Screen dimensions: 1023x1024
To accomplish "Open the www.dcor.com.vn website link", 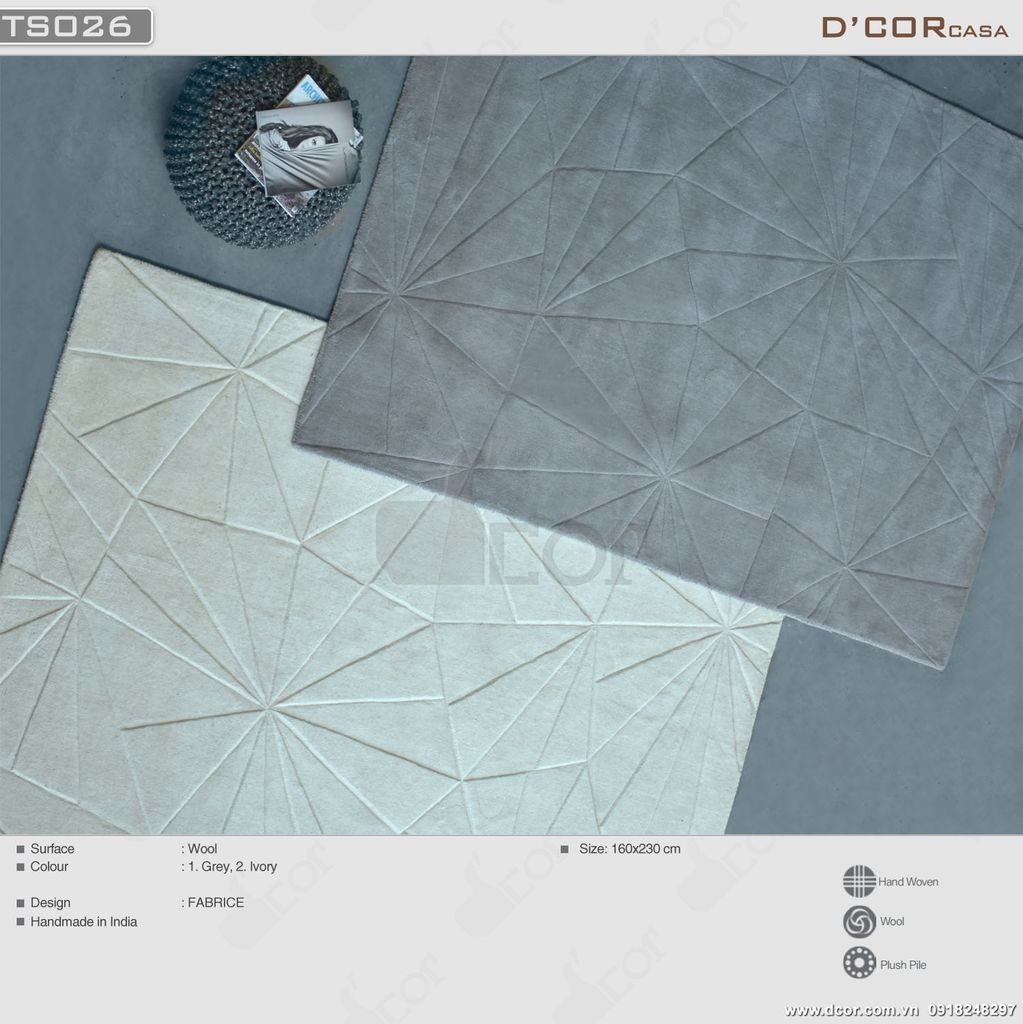I will coord(851,1010).
